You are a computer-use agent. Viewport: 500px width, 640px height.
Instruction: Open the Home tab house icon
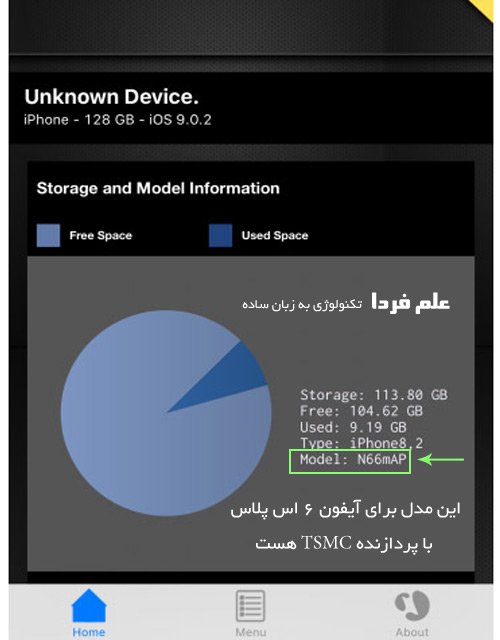click(89, 605)
